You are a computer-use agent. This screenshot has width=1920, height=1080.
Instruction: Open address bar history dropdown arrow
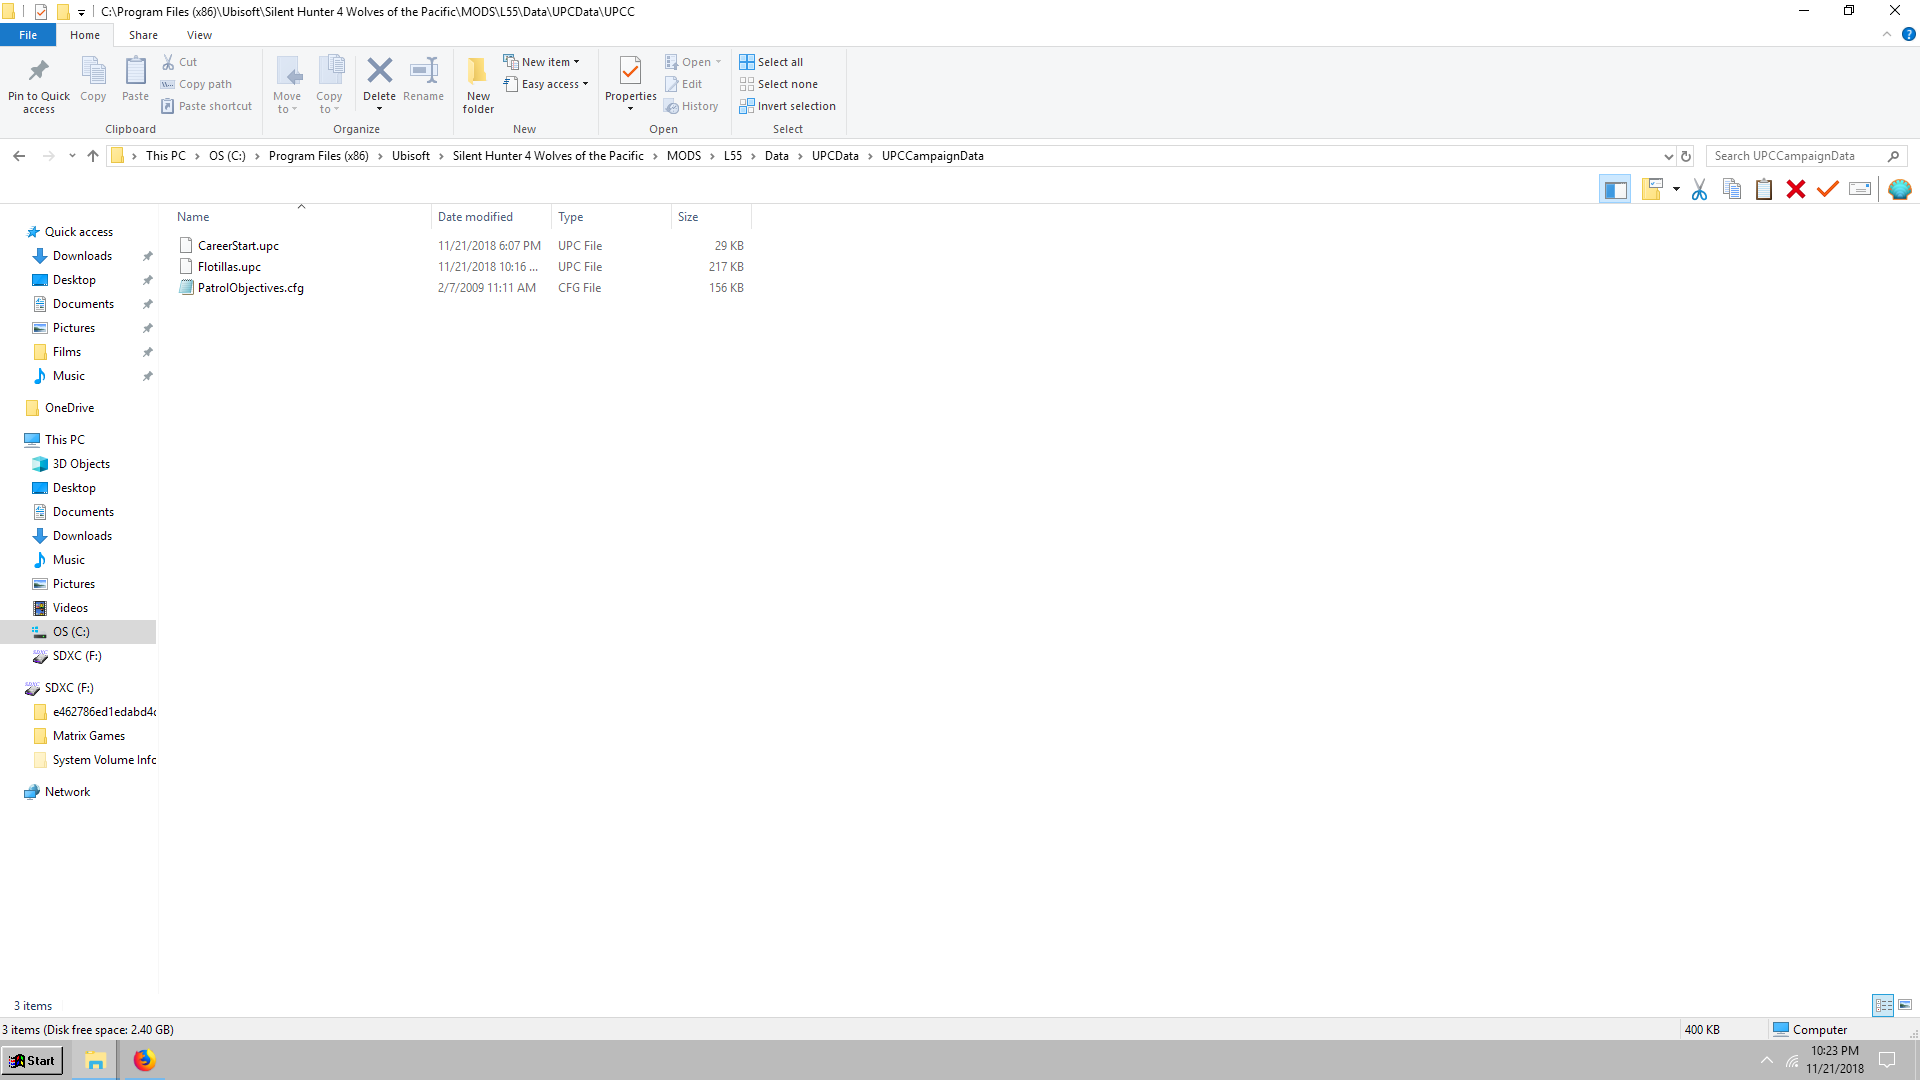1668,156
